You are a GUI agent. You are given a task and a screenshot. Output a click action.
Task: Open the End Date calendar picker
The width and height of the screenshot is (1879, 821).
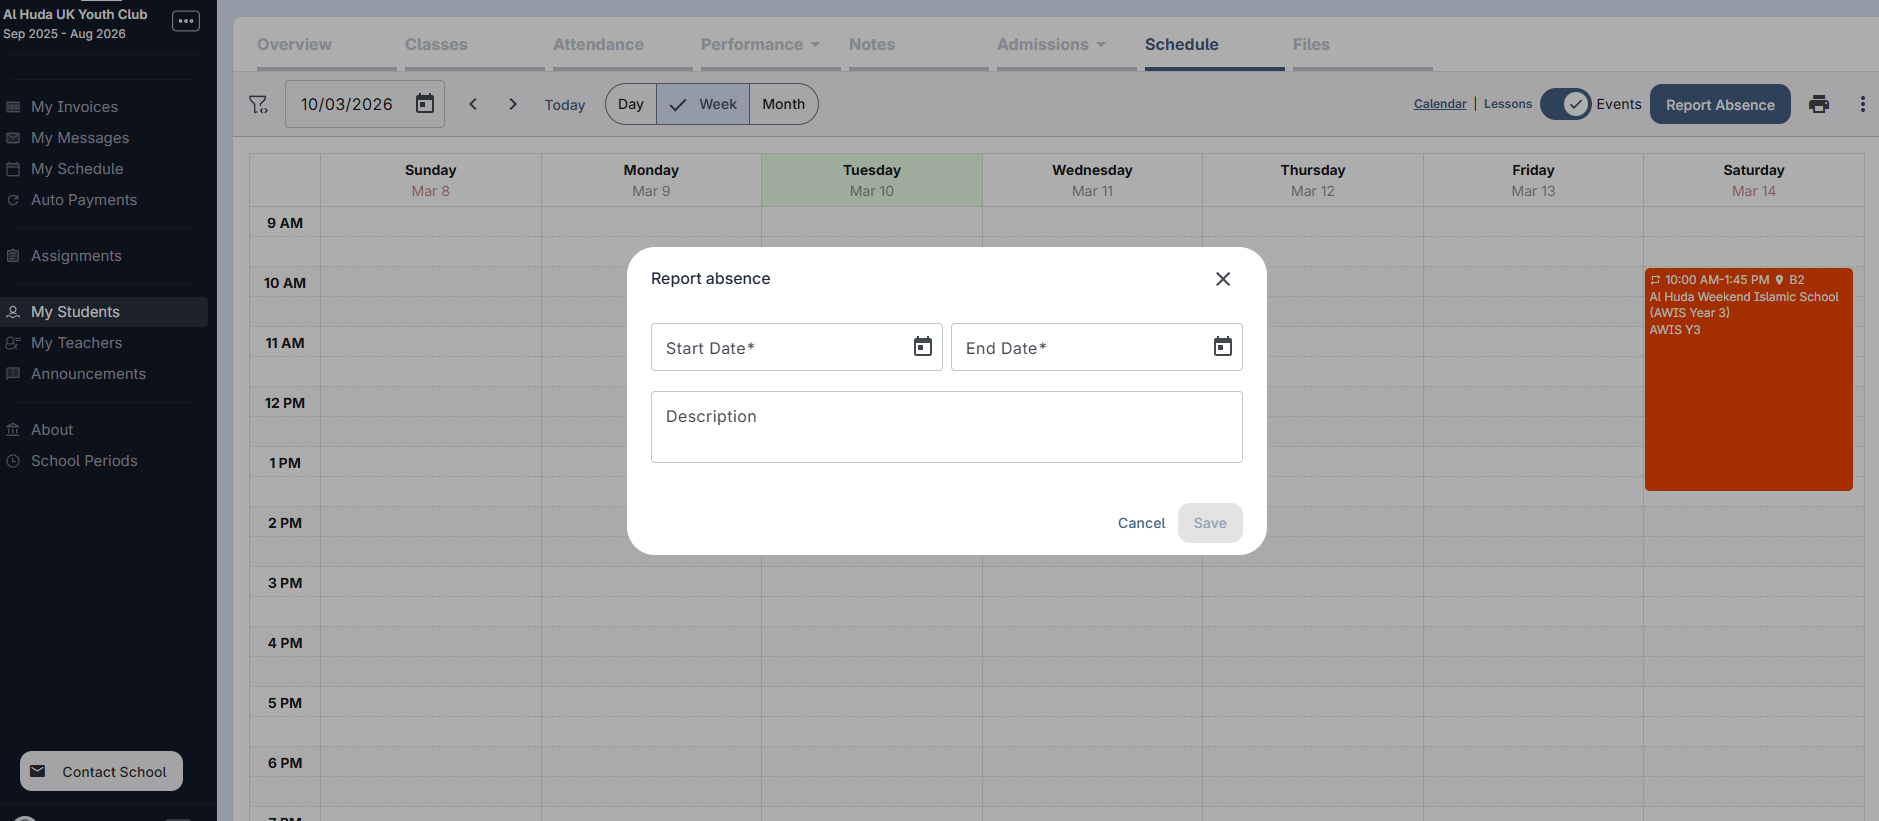(x=1222, y=347)
